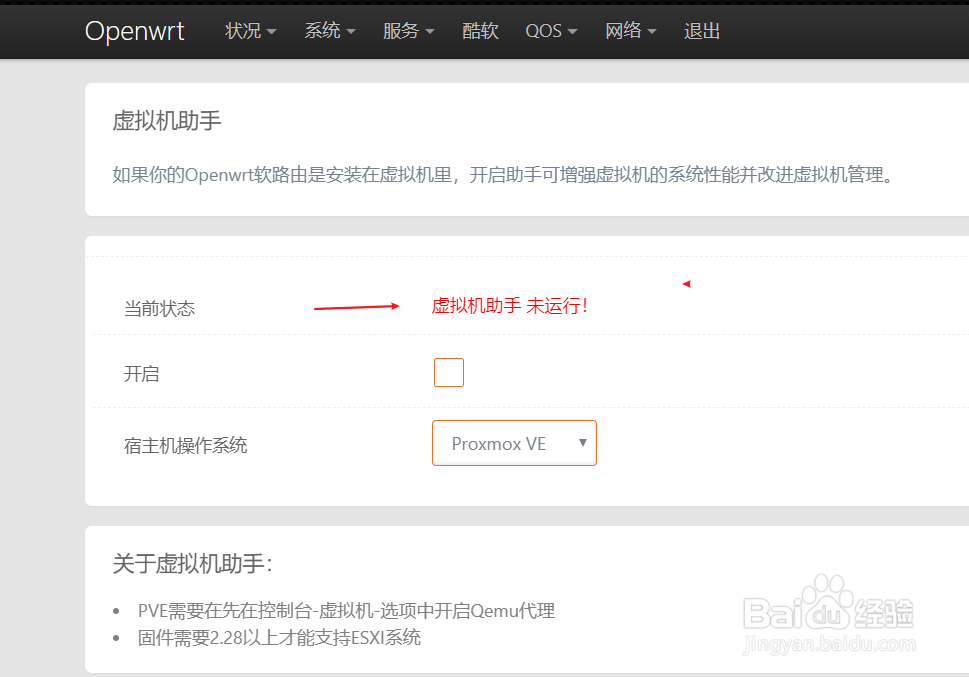Open the 宿主机操作系统 host OS selector
The height and width of the screenshot is (677, 969).
(x=513, y=442)
